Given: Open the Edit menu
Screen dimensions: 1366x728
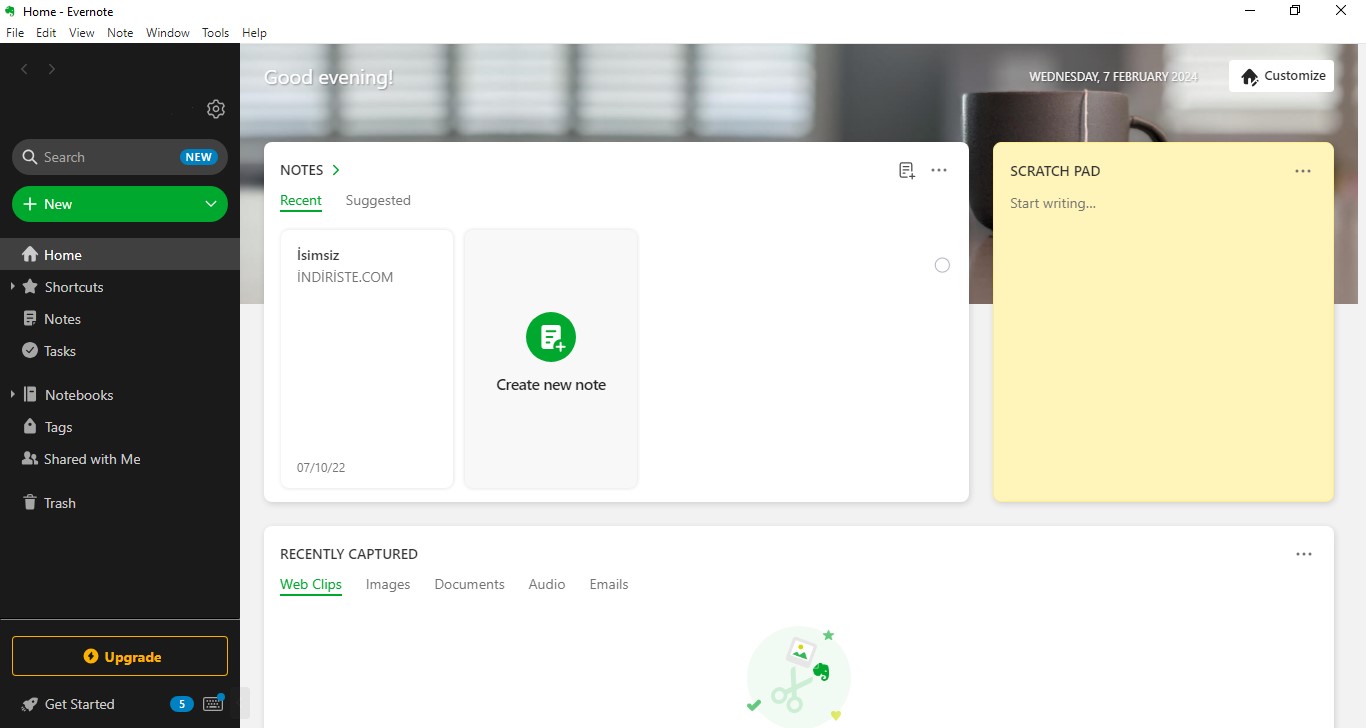Looking at the screenshot, I should (46, 33).
